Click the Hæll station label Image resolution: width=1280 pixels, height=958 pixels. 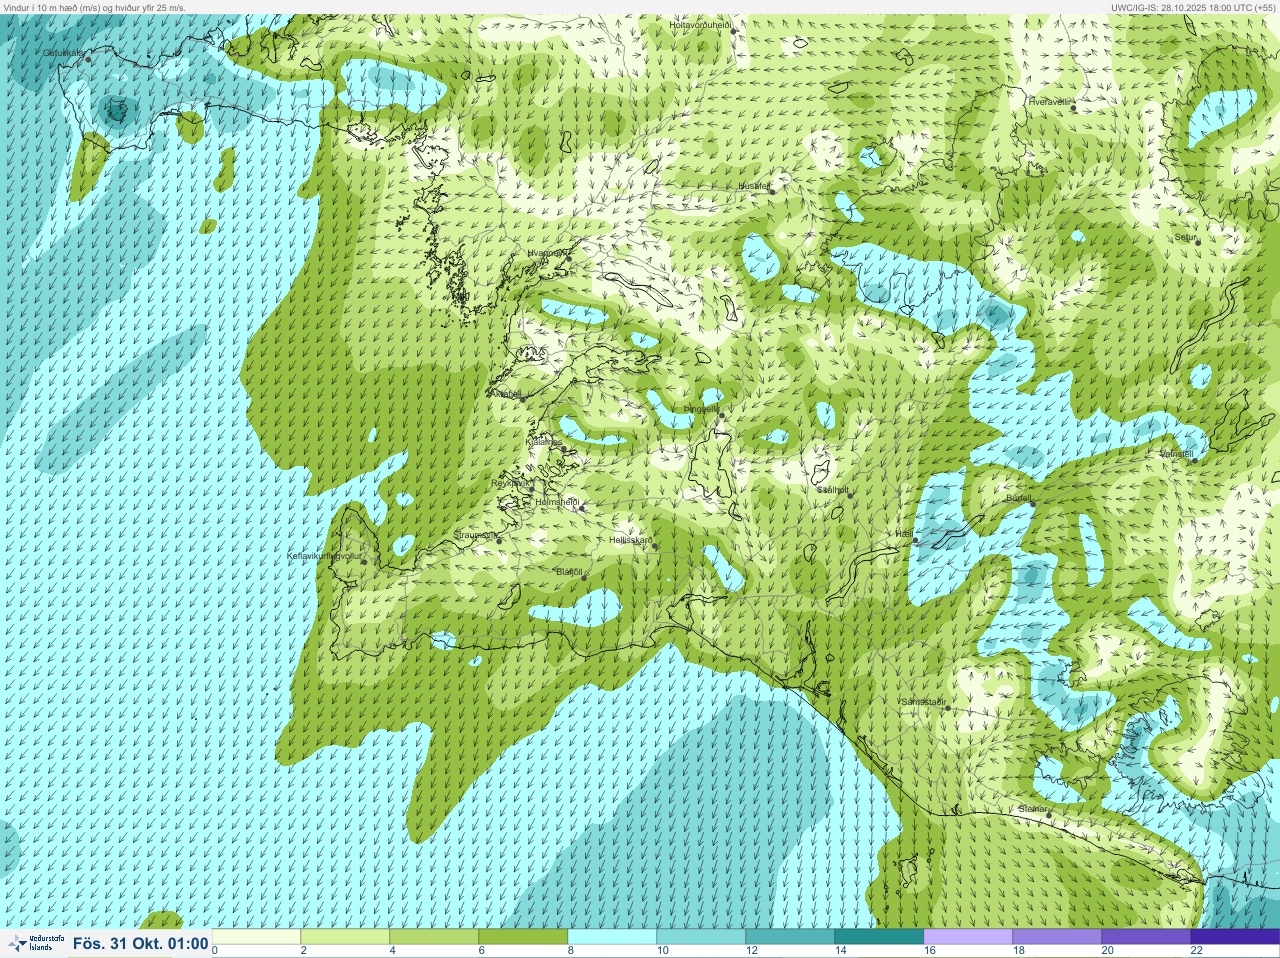point(904,534)
